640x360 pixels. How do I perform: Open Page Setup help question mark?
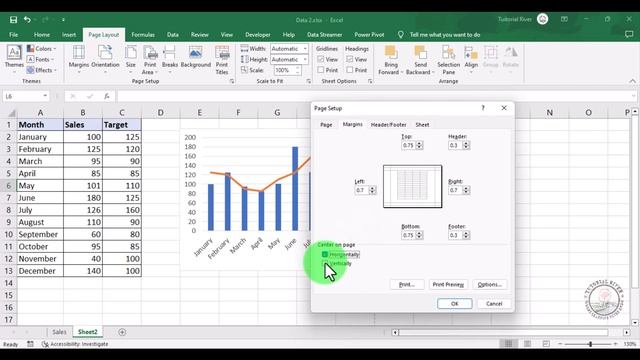coord(483,108)
